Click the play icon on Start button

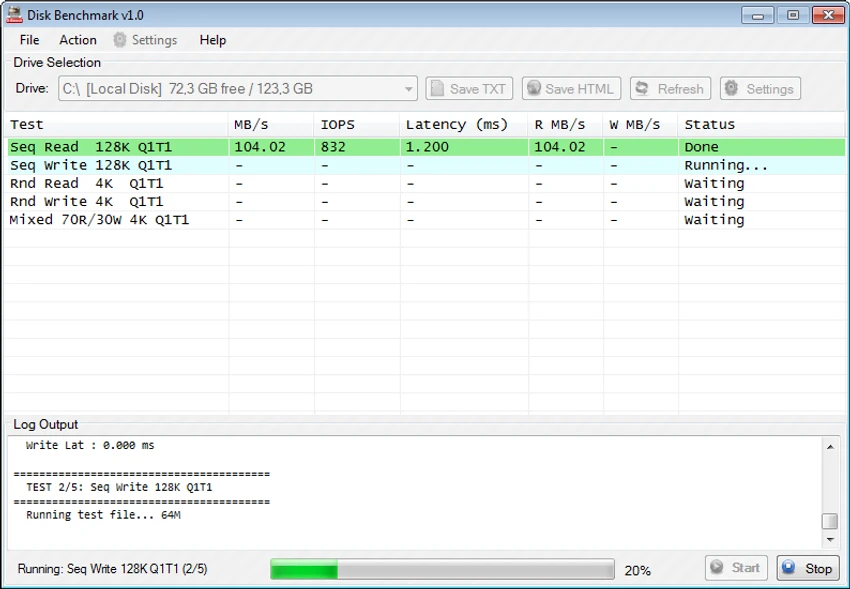tap(717, 567)
